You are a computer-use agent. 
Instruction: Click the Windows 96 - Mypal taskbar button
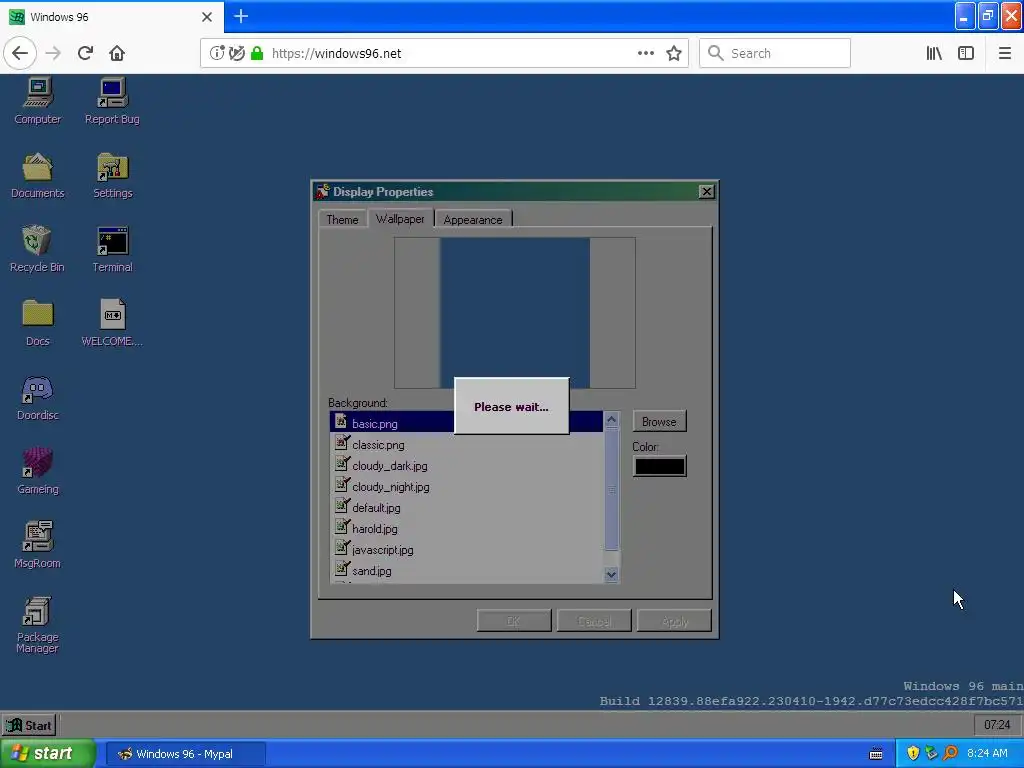pyautogui.click(x=185, y=754)
